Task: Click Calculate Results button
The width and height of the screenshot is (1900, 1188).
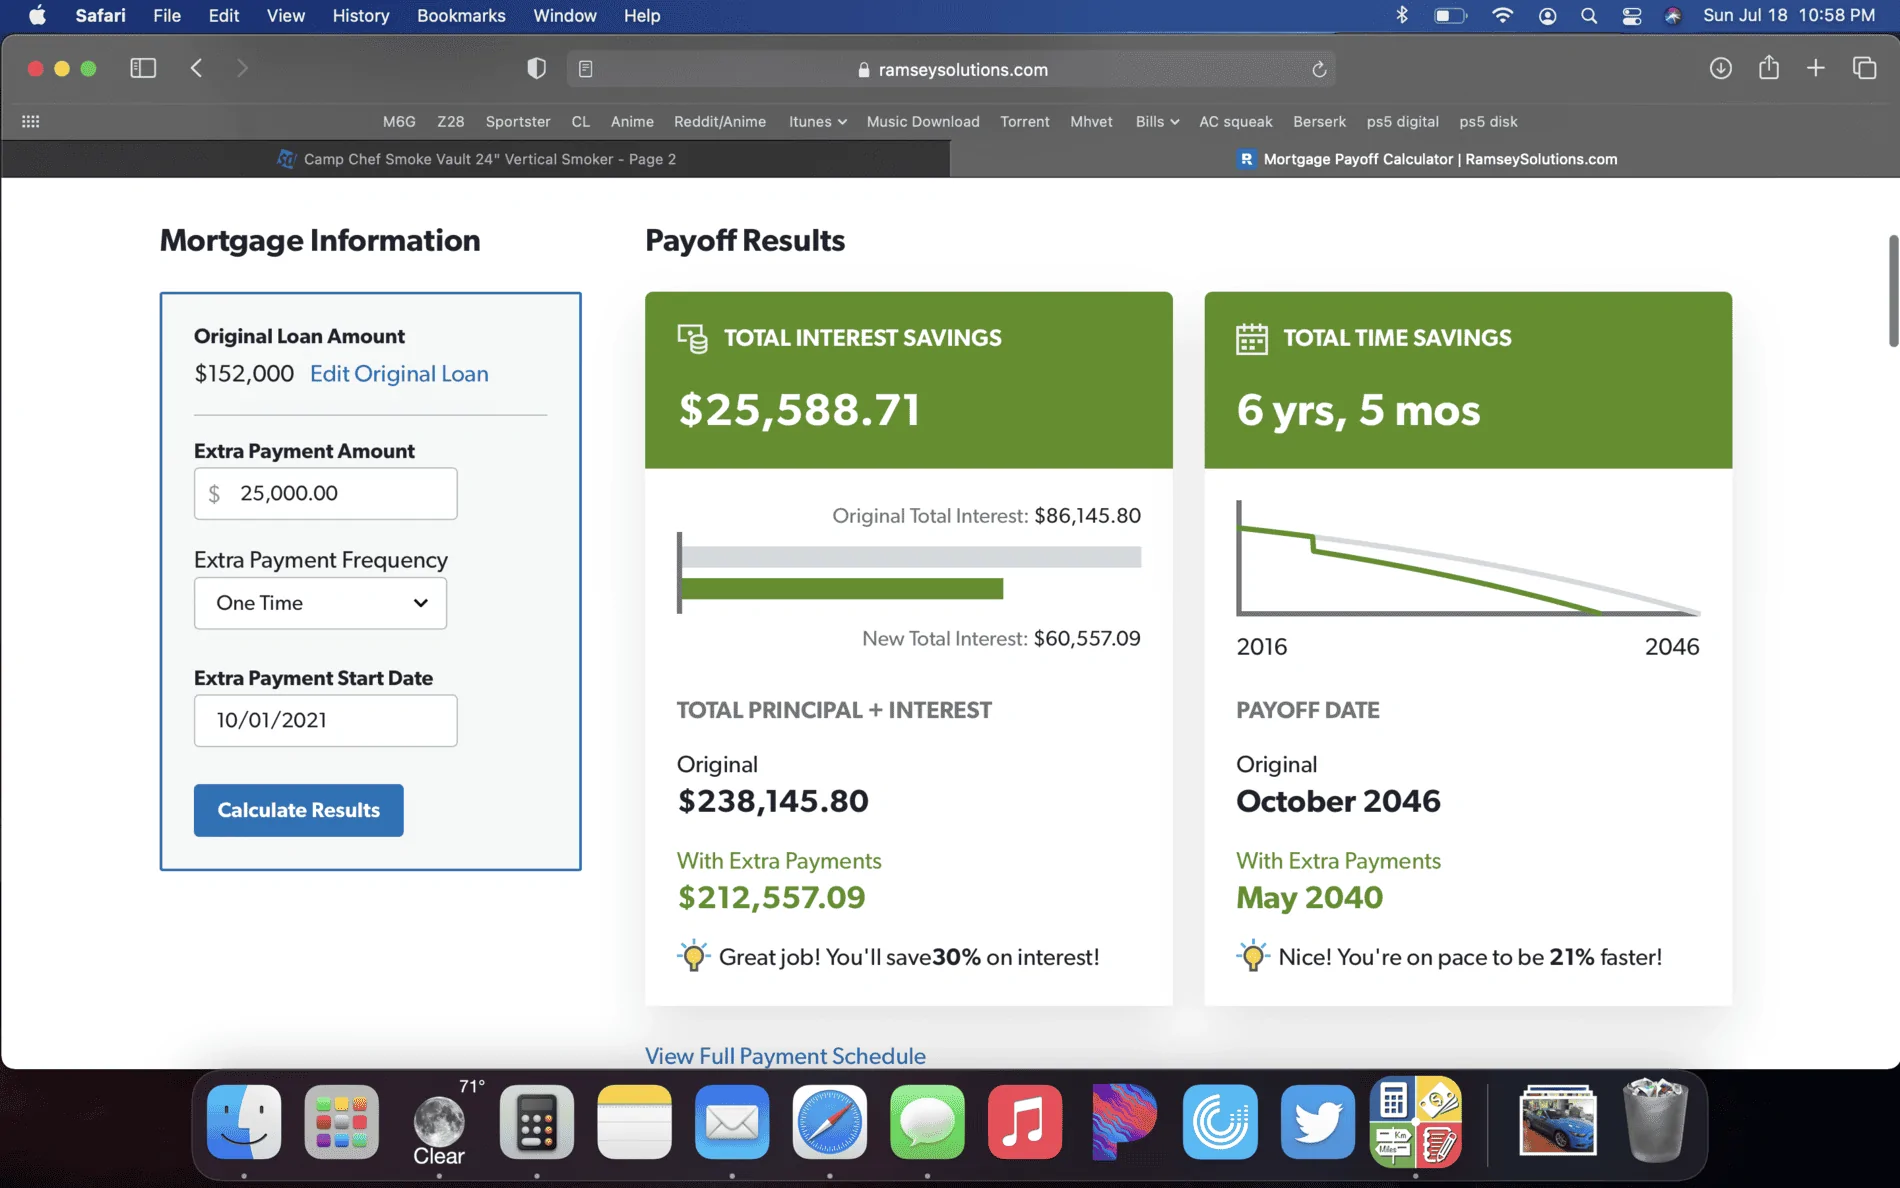Action: [298, 810]
